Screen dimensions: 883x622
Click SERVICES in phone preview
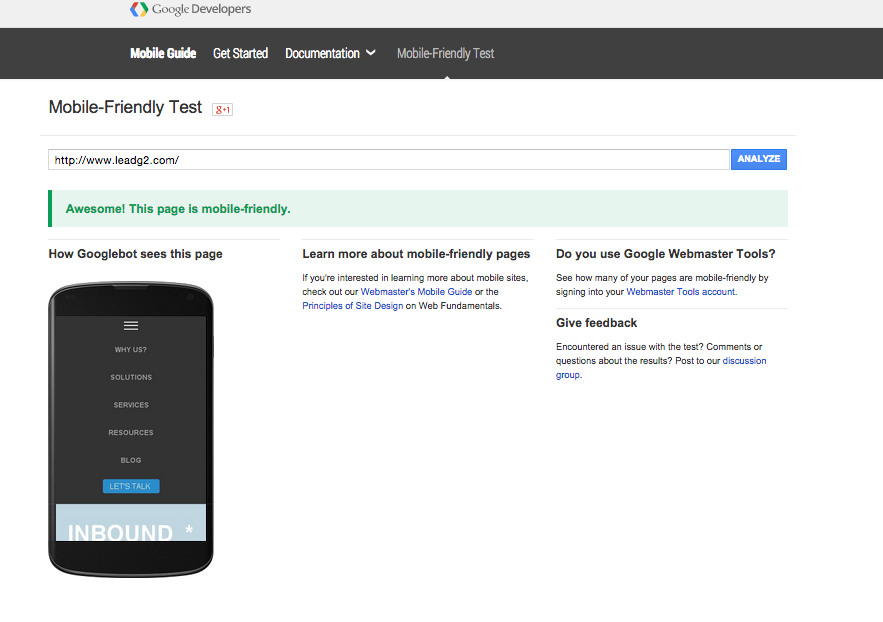point(131,405)
